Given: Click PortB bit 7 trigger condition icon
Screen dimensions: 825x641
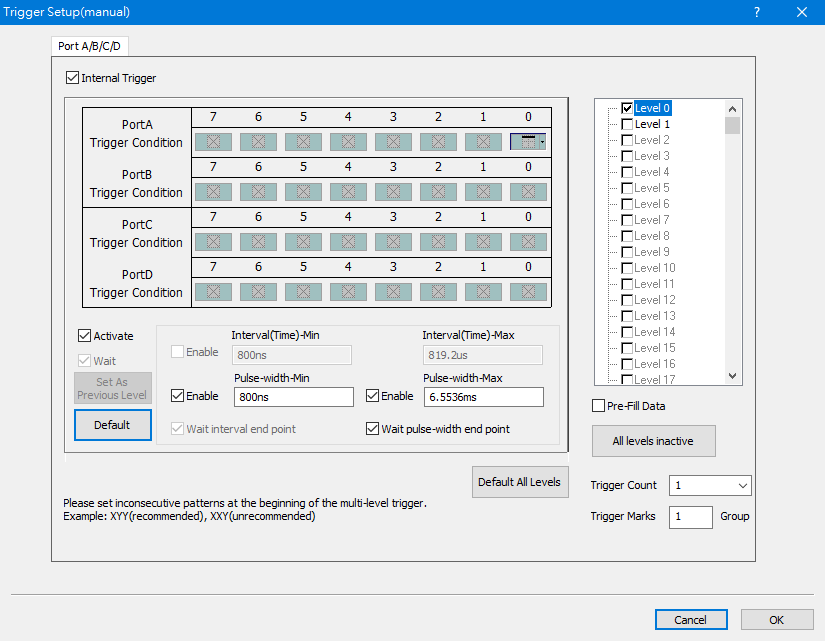Looking at the screenshot, I should (213, 192).
